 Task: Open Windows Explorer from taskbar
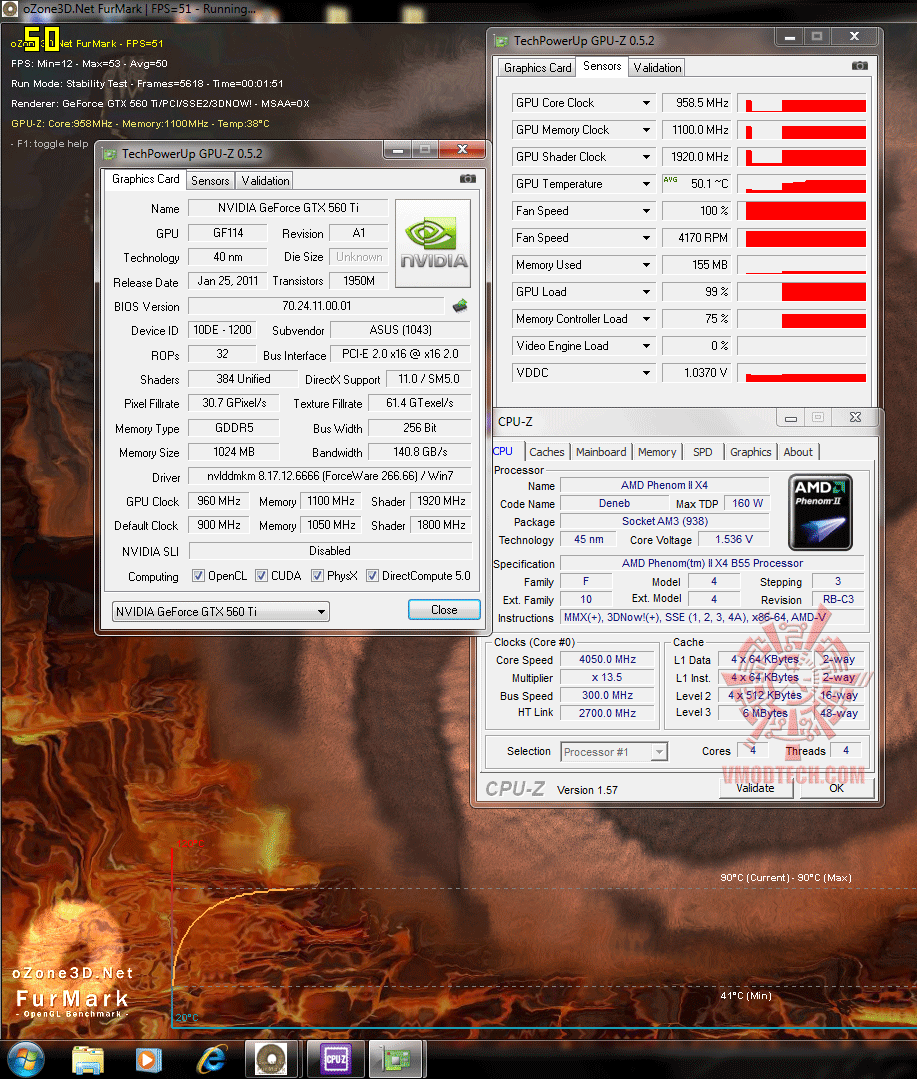click(x=88, y=1060)
